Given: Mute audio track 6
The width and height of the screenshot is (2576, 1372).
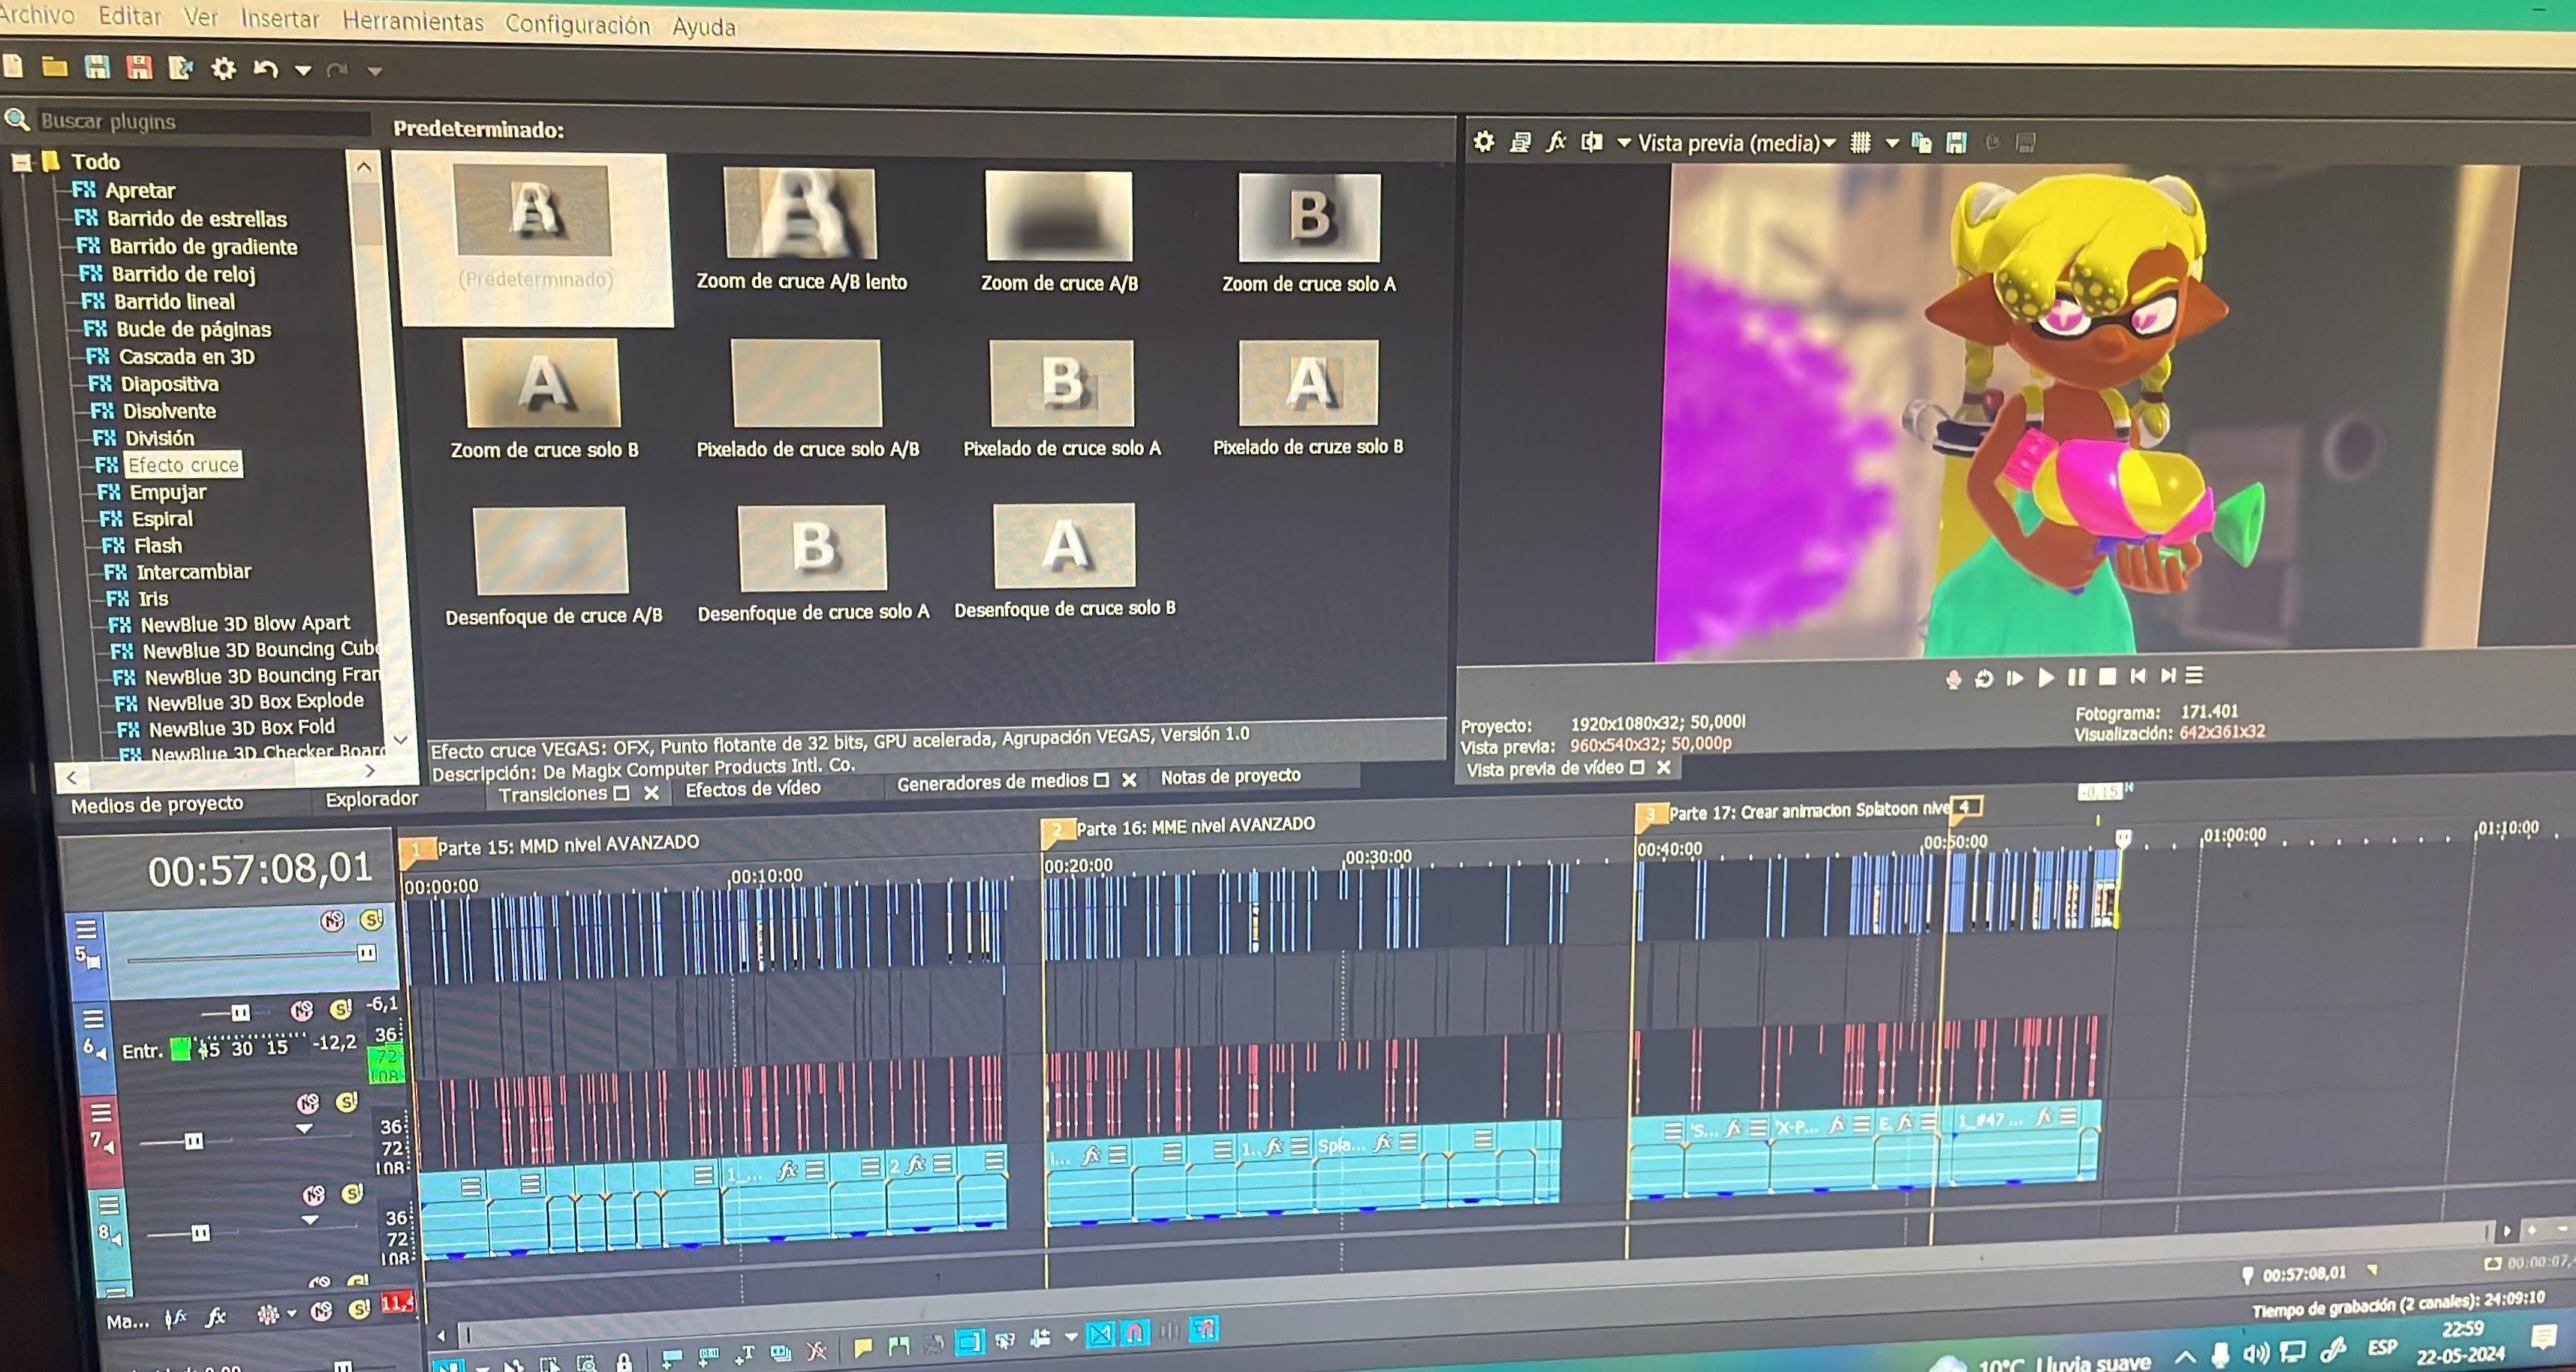Looking at the screenshot, I should [x=301, y=1010].
